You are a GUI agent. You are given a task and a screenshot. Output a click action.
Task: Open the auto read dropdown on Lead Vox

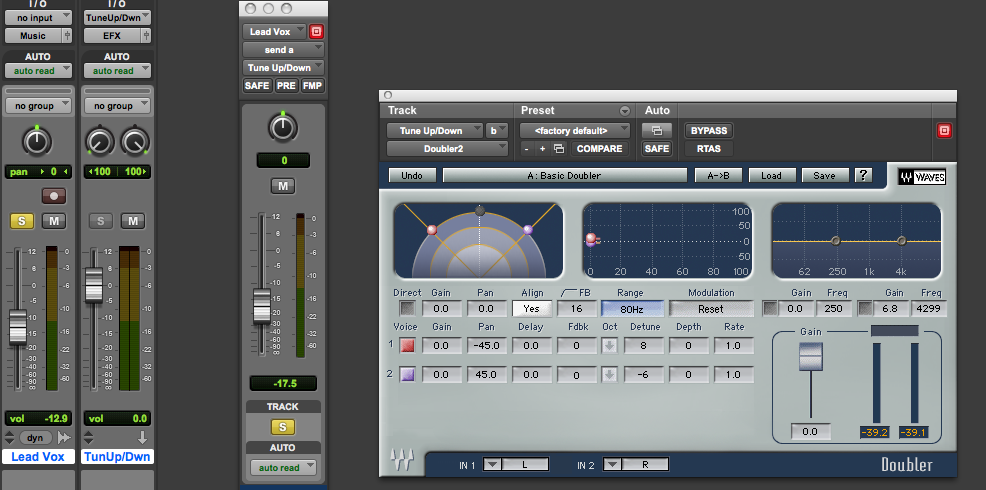[38, 70]
